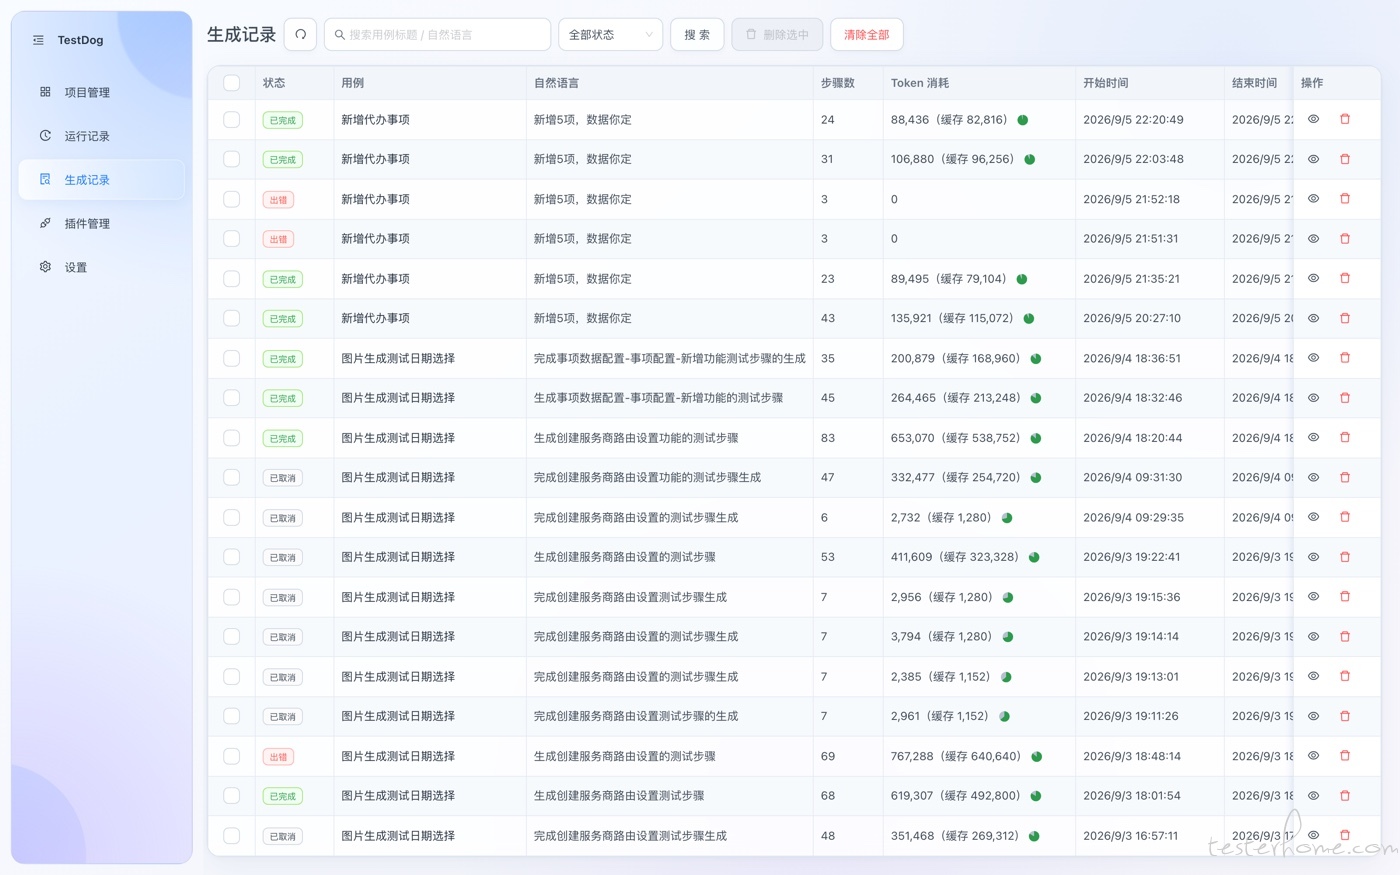View record started 2026/9/5 21:35:21
1400x875 pixels.
pyautogui.click(x=1314, y=278)
